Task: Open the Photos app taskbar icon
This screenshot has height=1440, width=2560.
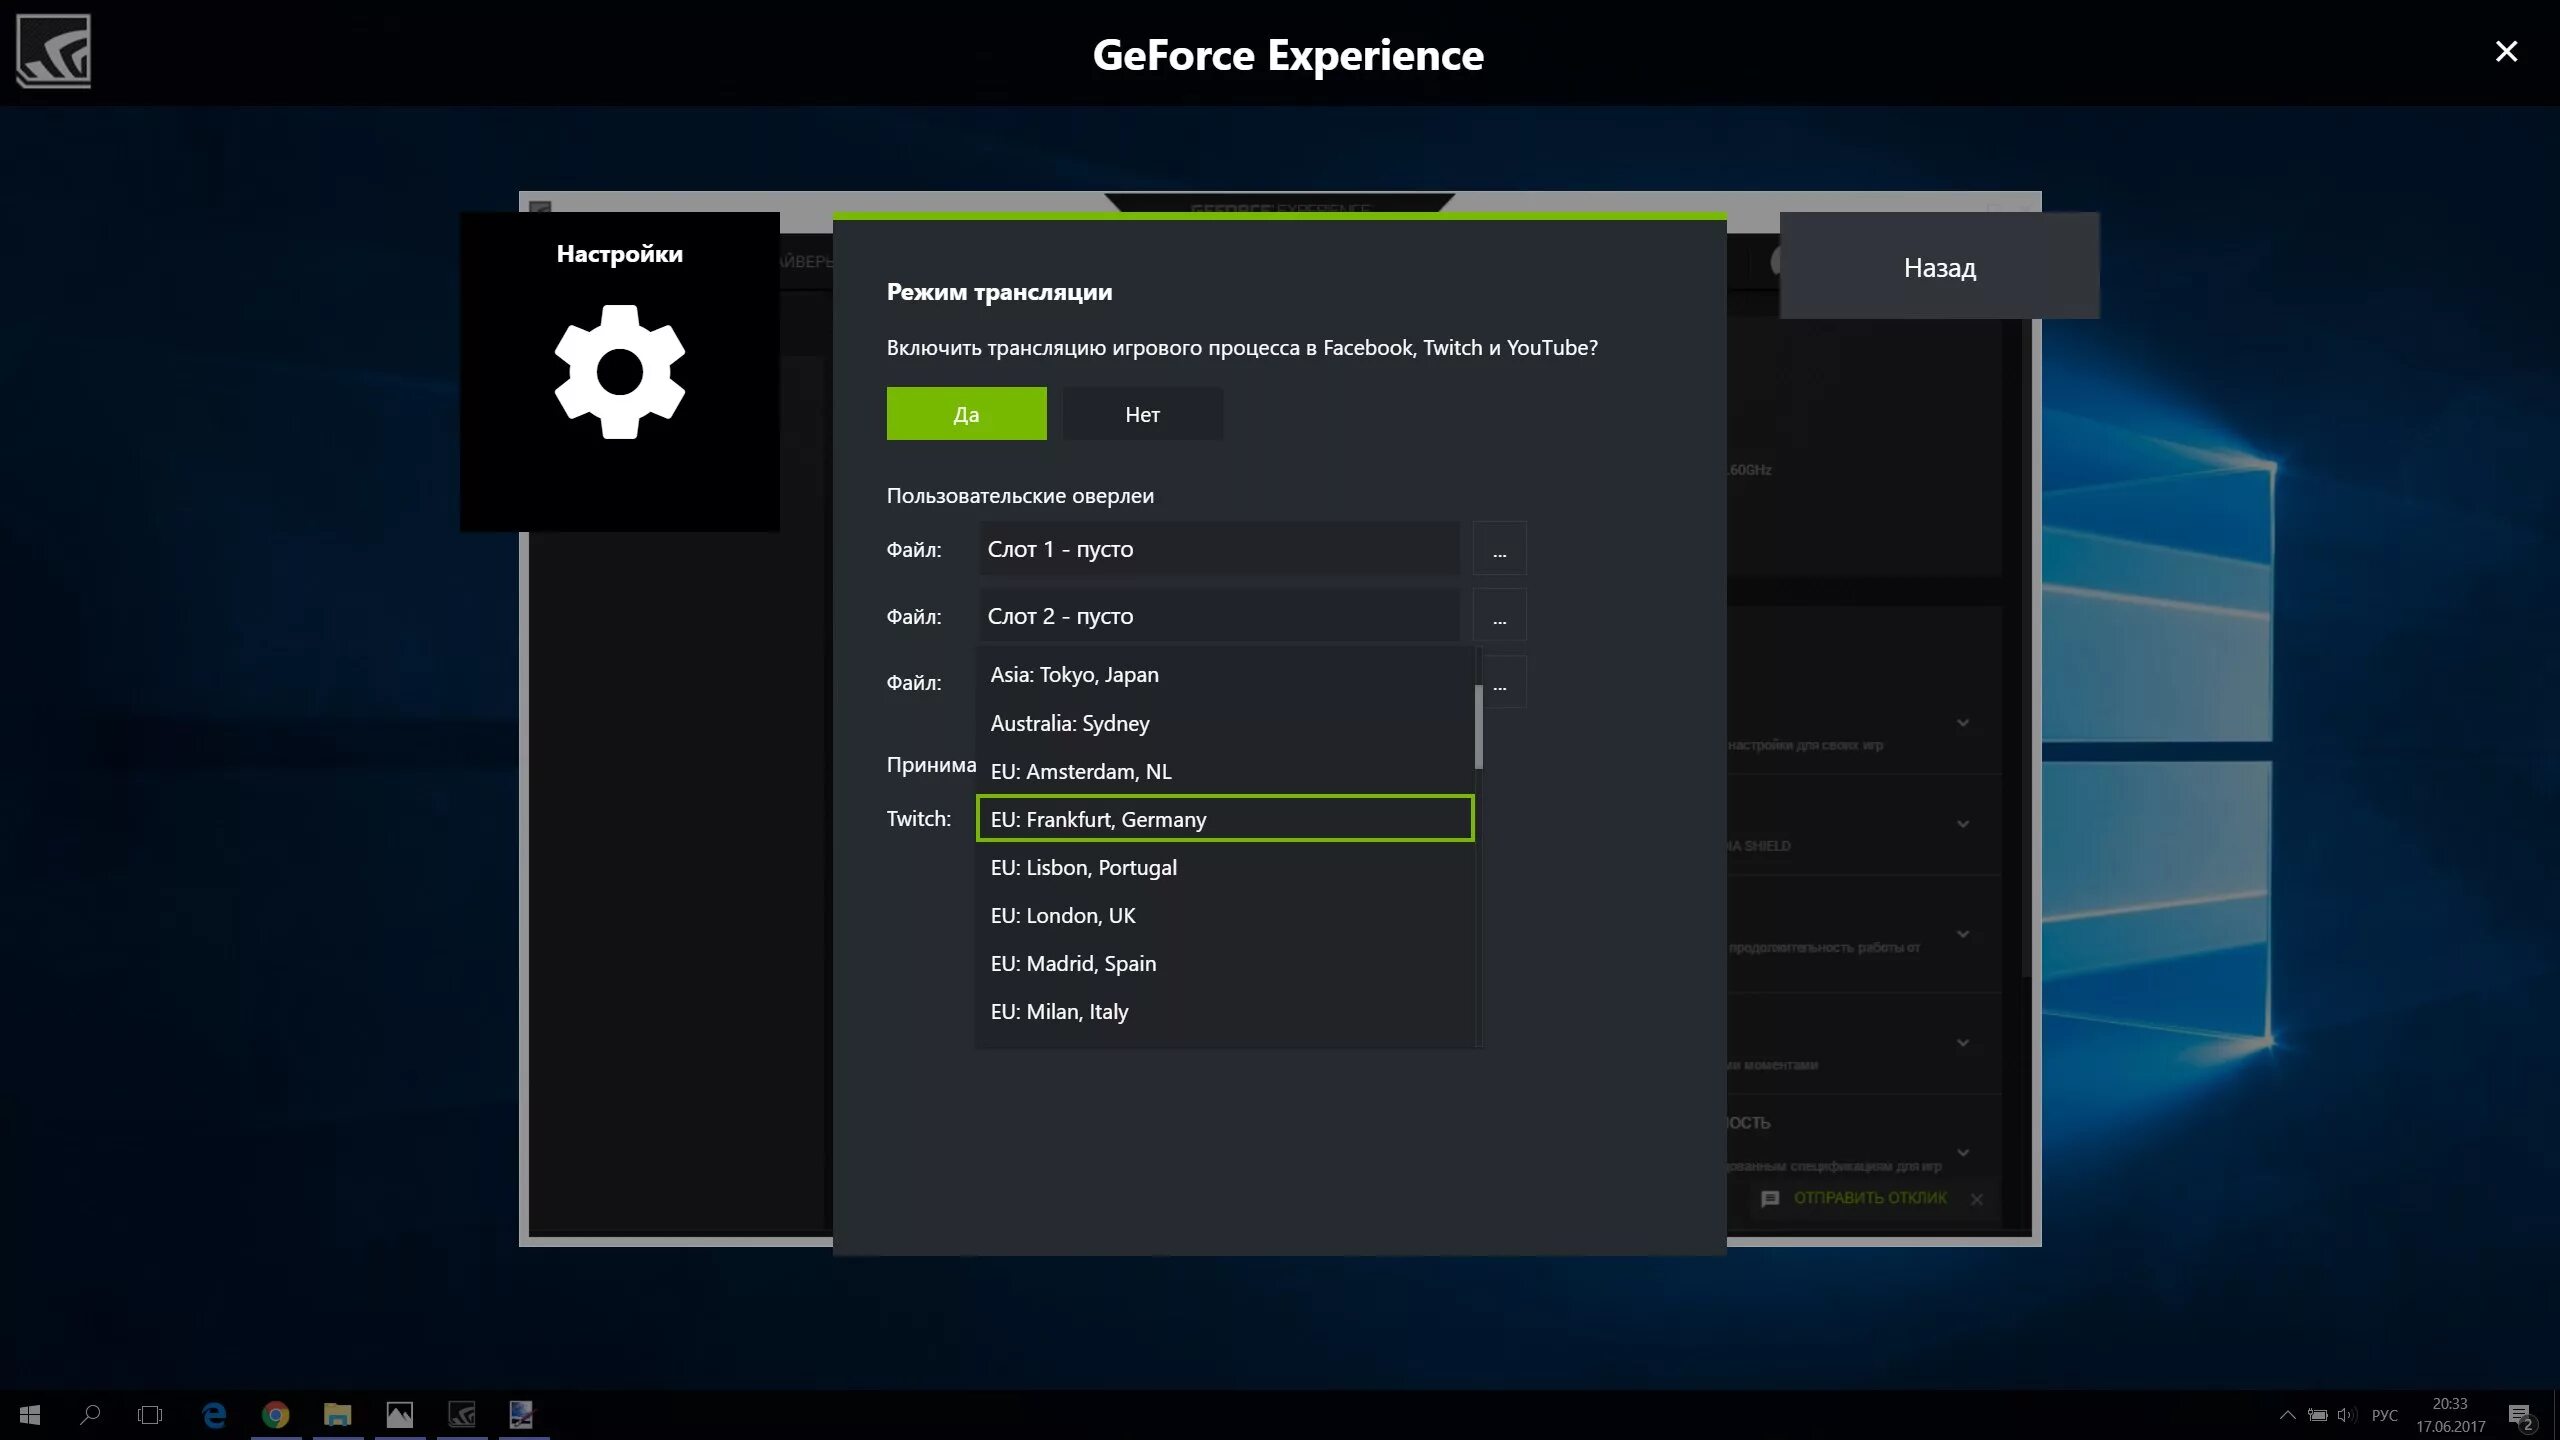Action: [400, 1414]
